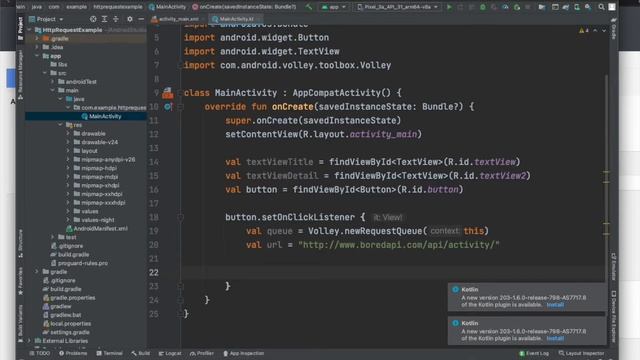Screen dimensions: 640x360
Task: Collapse the res folder
Action: (x=60, y=125)
